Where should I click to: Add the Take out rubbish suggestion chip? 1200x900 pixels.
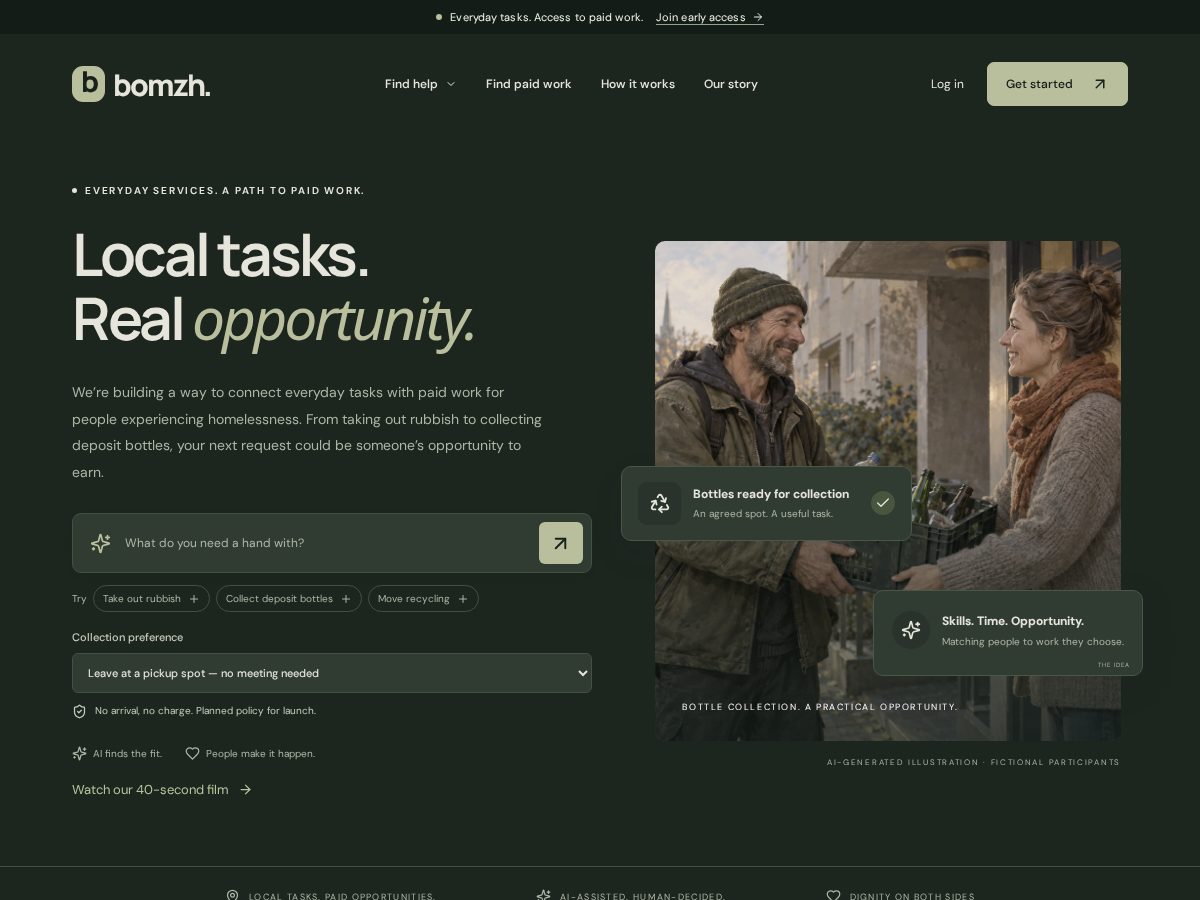(x=151, y=599)
